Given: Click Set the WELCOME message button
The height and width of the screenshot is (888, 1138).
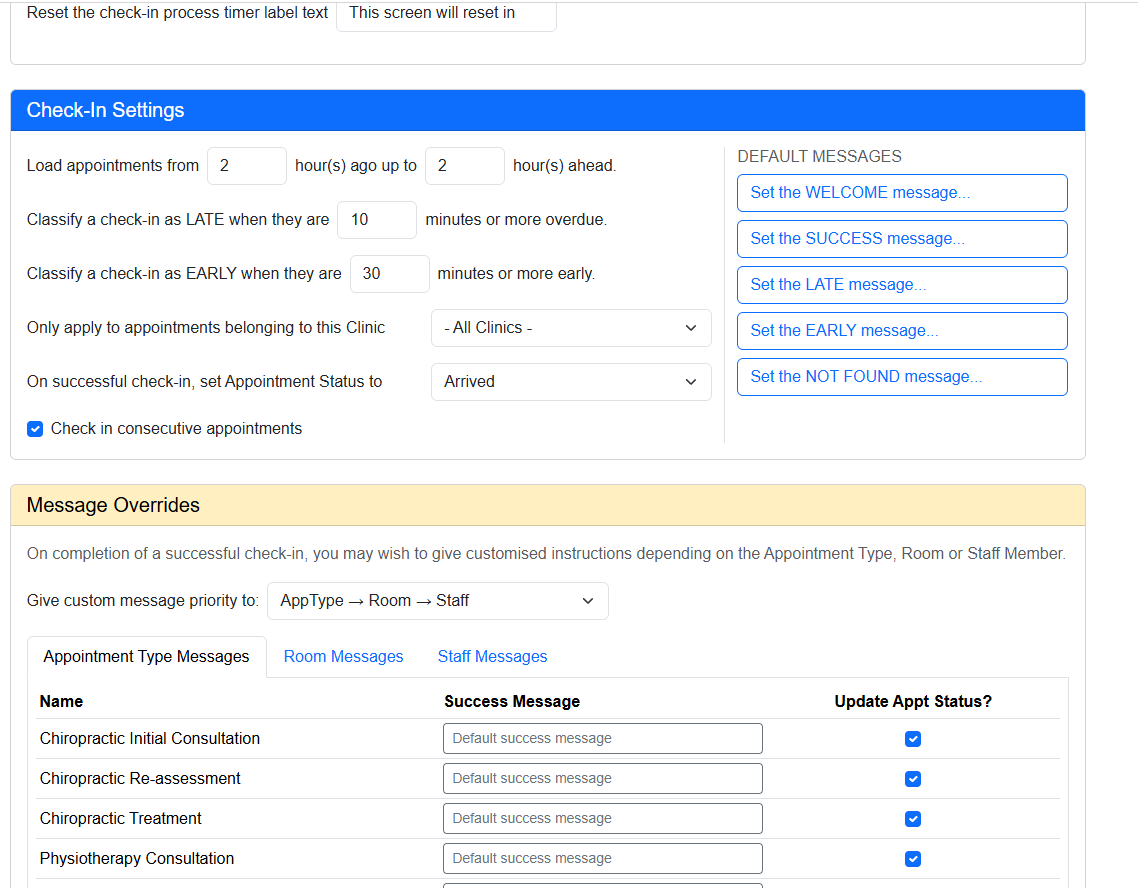Looking at the screenshot, I should [902, 193].
